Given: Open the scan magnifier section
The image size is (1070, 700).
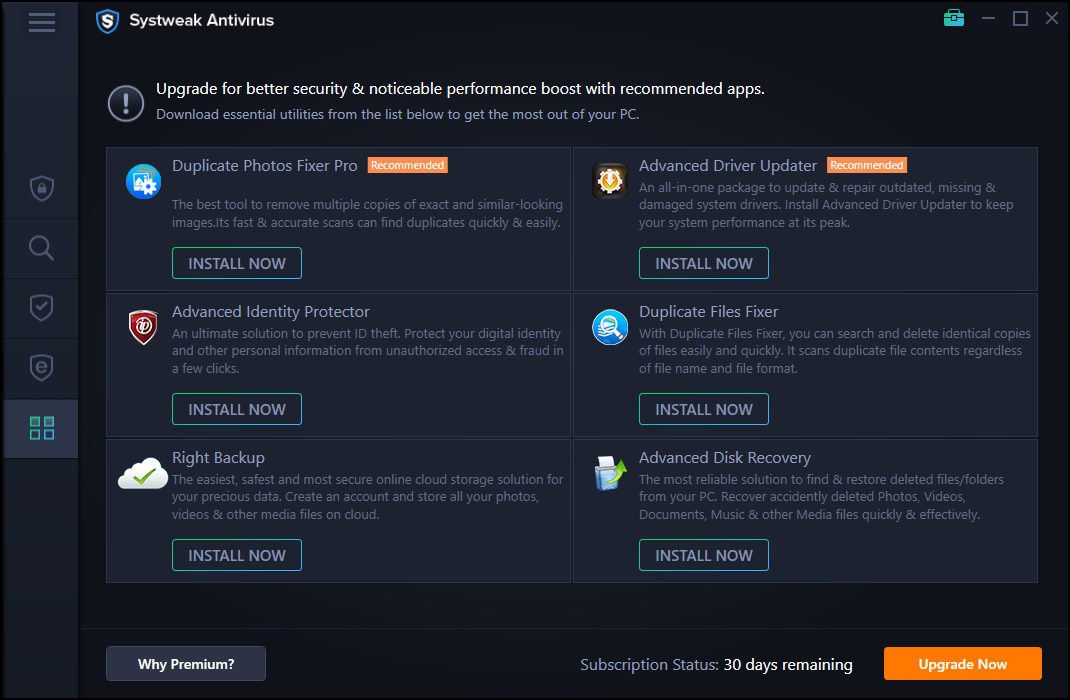Looking at the screenshot, I should pyautogui.click(x=41, y=248).
